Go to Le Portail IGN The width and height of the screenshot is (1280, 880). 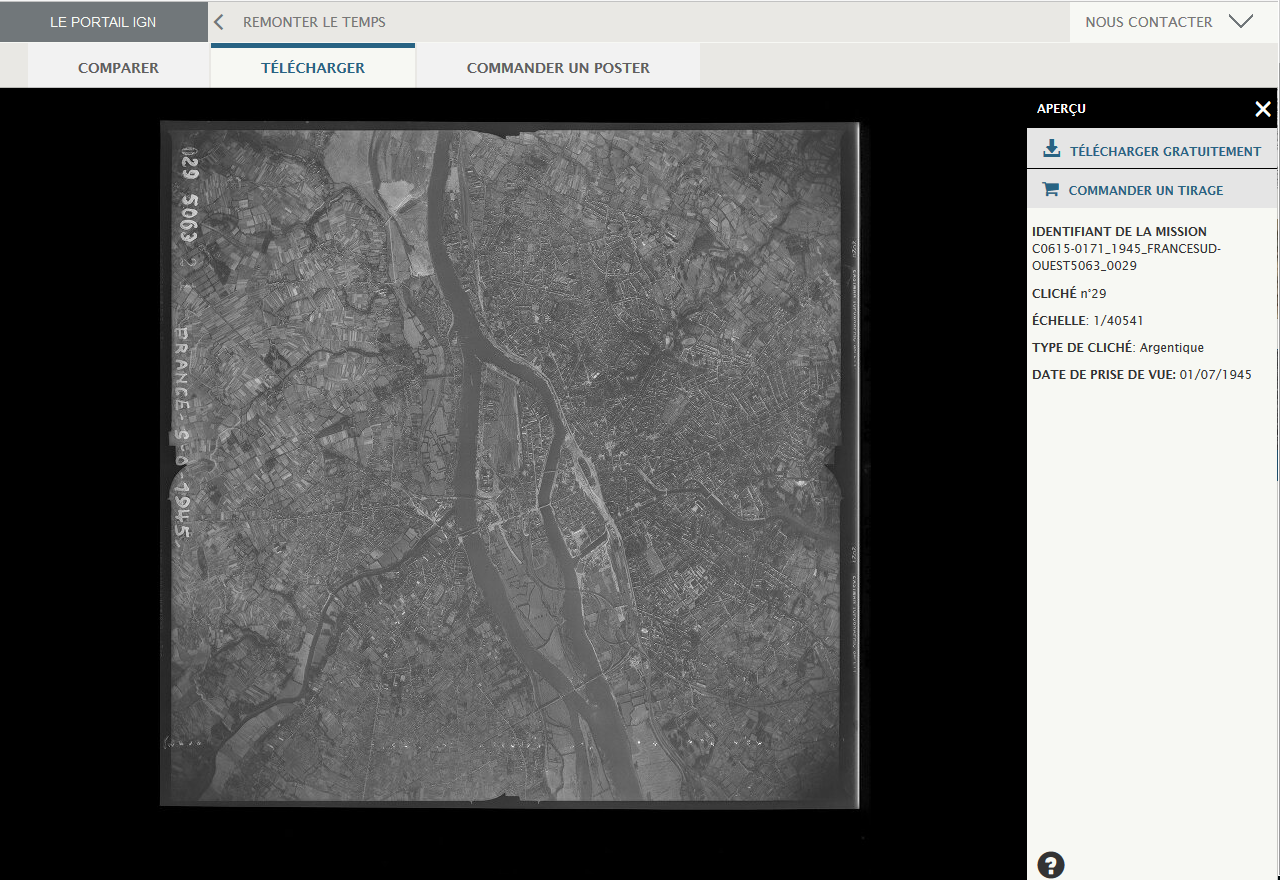103,22
